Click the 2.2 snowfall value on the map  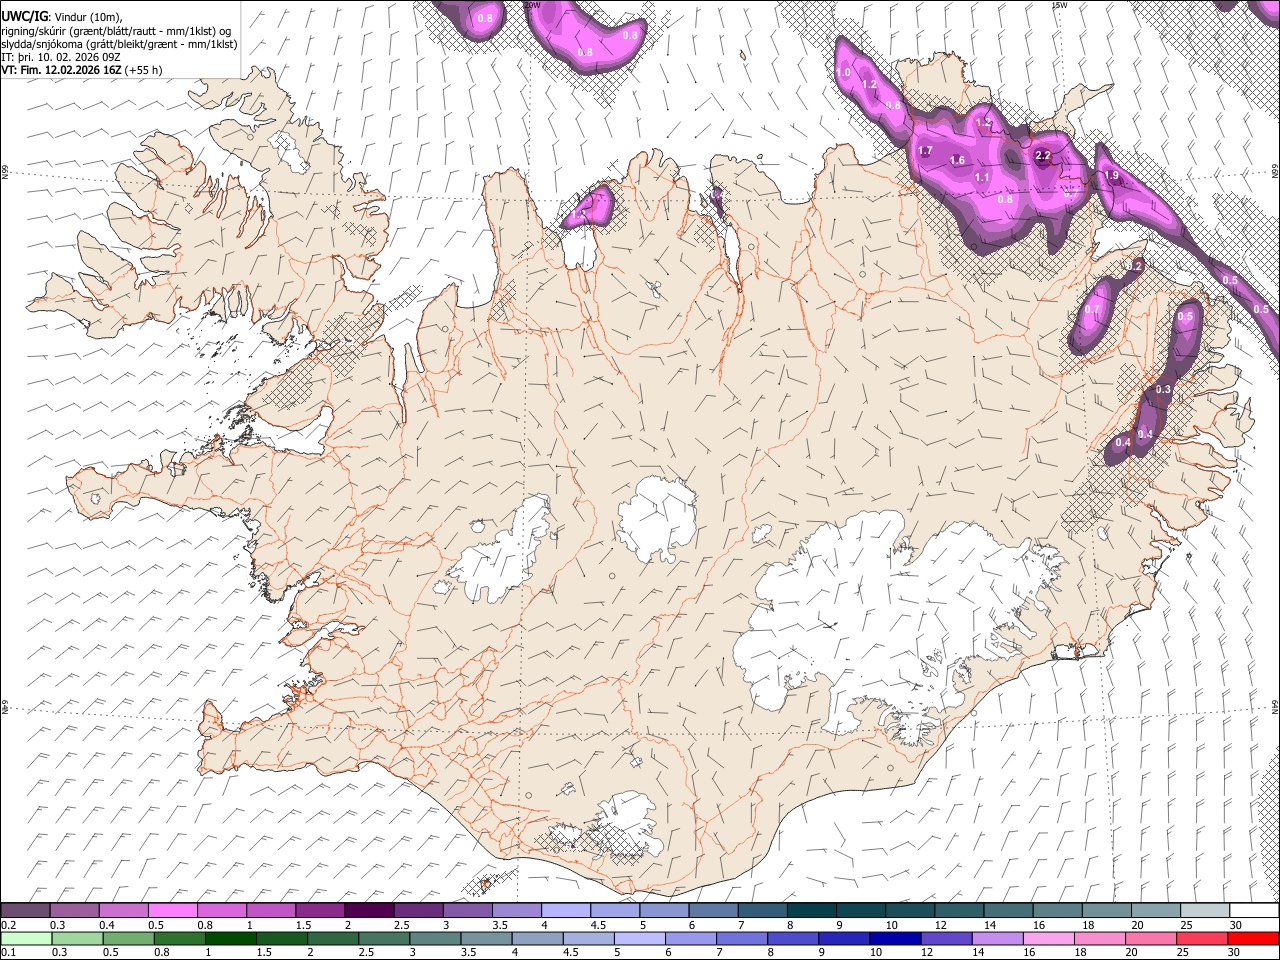click(1043, 156)
